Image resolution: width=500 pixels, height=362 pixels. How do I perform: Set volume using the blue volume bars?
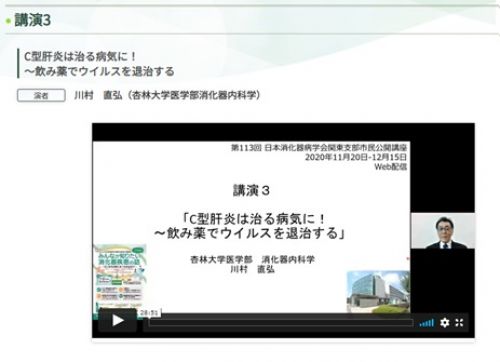click(x=427, y=323)
